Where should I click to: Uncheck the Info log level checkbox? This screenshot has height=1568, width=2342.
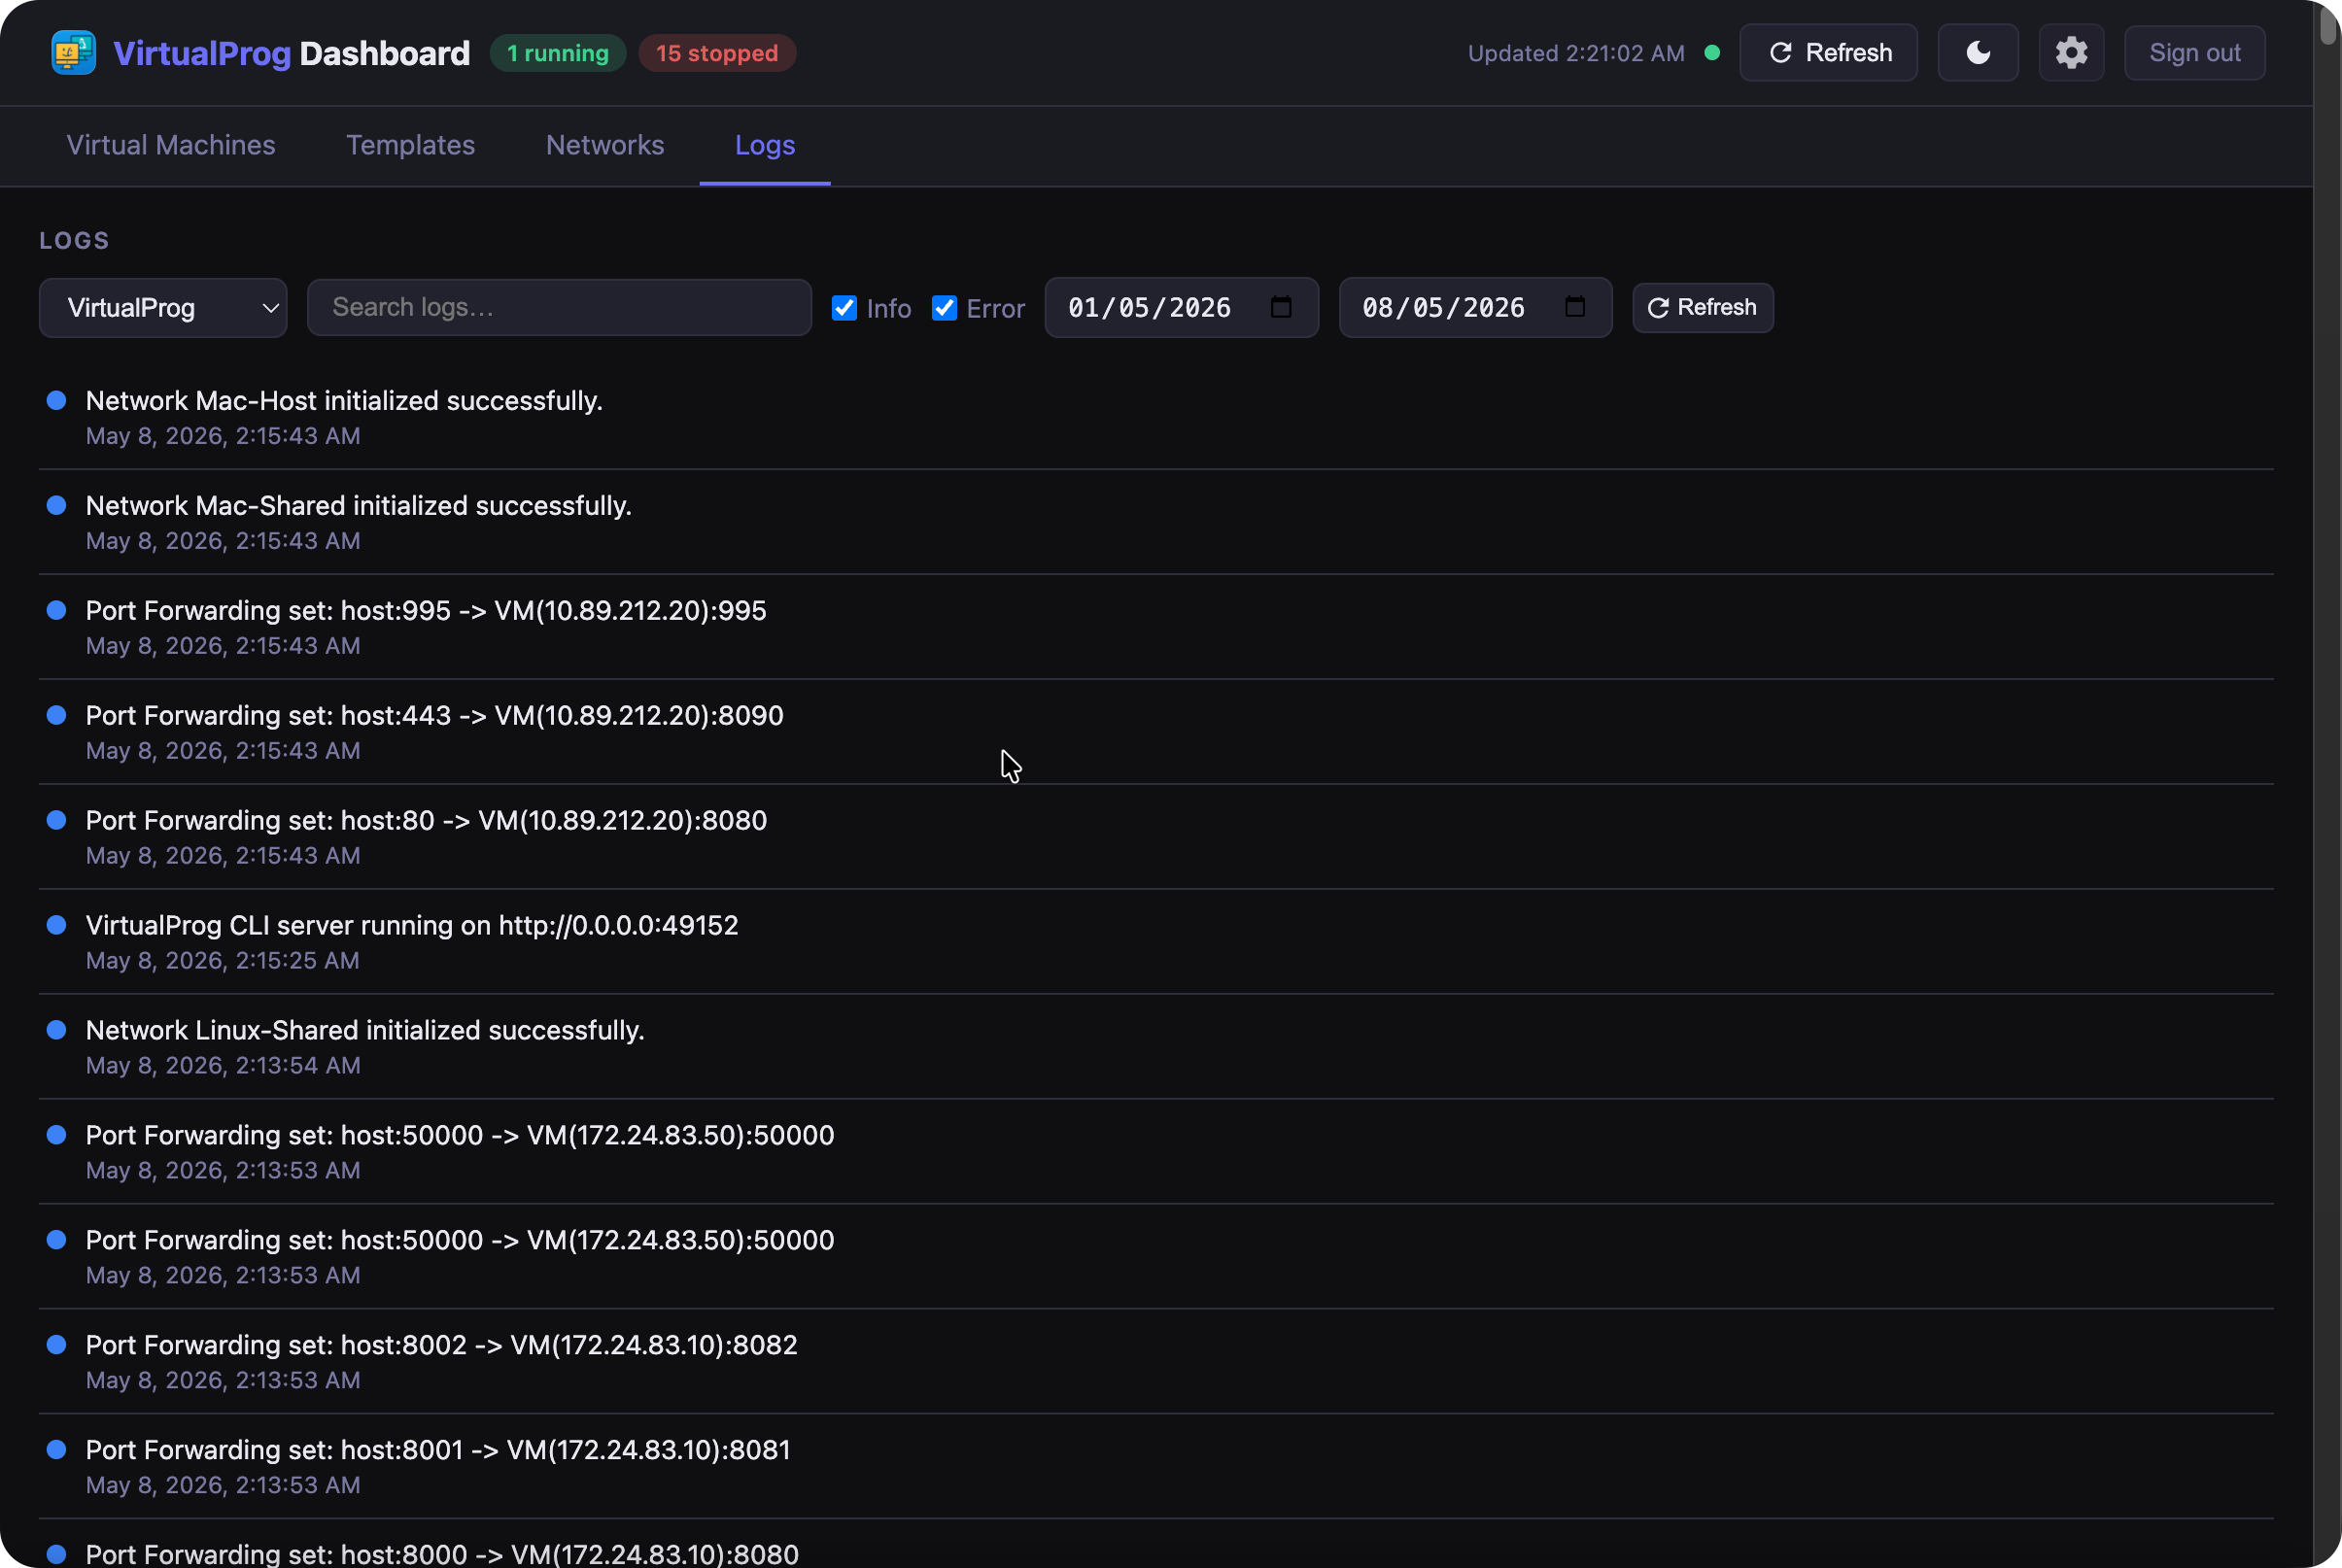click(x=844, y=308)
